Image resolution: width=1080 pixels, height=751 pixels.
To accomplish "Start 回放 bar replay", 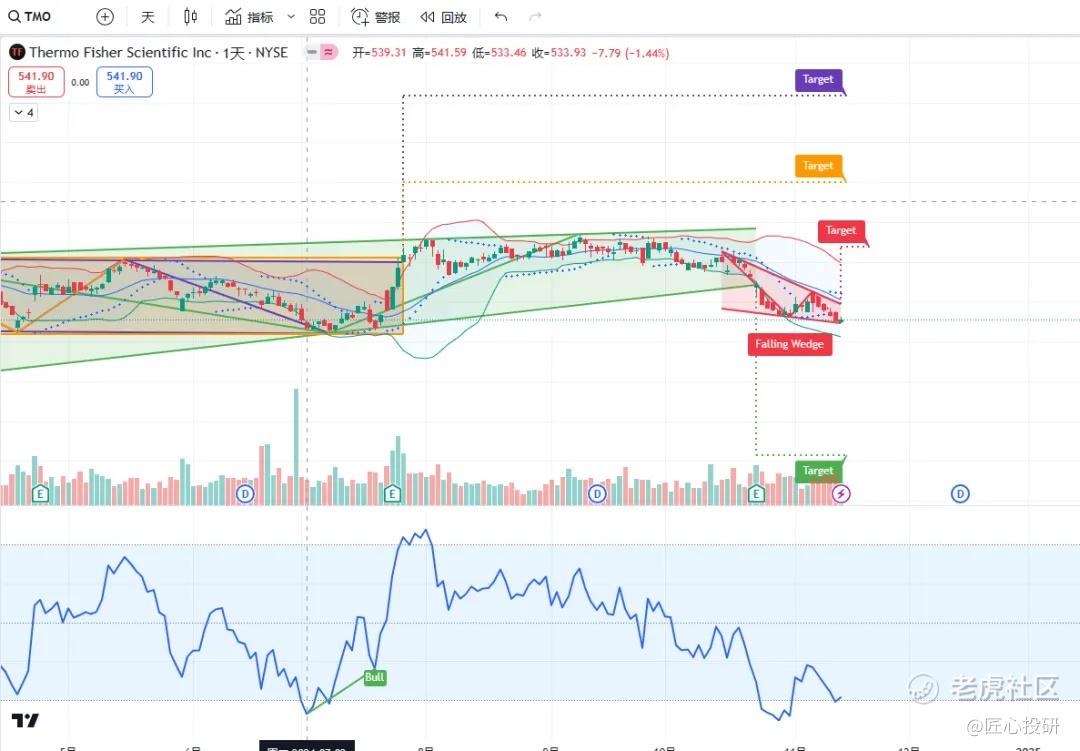I will coord(444,17).
